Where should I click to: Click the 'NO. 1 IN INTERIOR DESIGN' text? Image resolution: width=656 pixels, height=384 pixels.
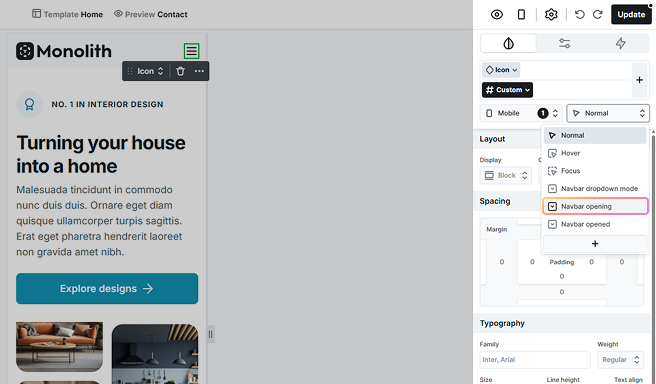click(108, 105)
